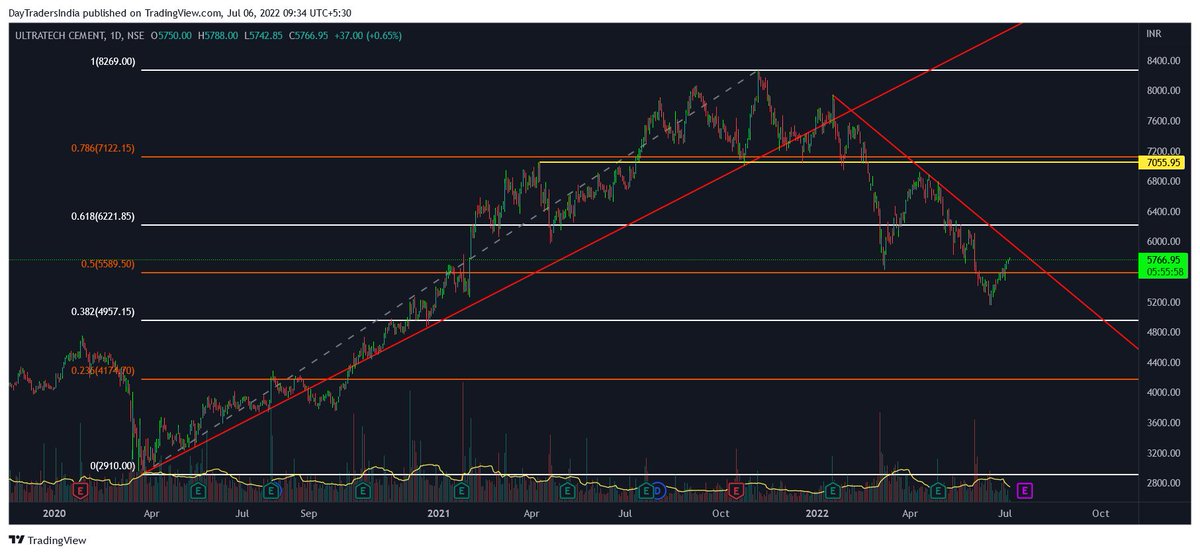Click the 3200.00 price axis label
The width and height of the screenshot is (1200, 554).
[1166, 453]
